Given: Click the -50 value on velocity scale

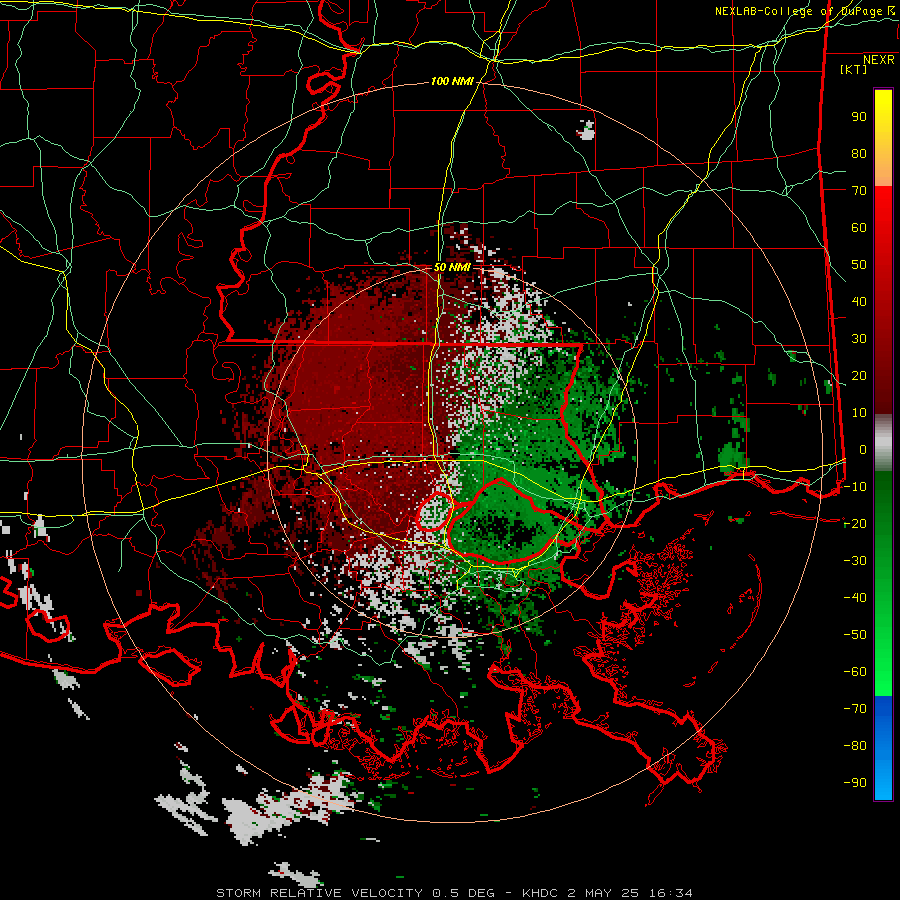Looking at the screenshot, I should (x=855, y=635).
